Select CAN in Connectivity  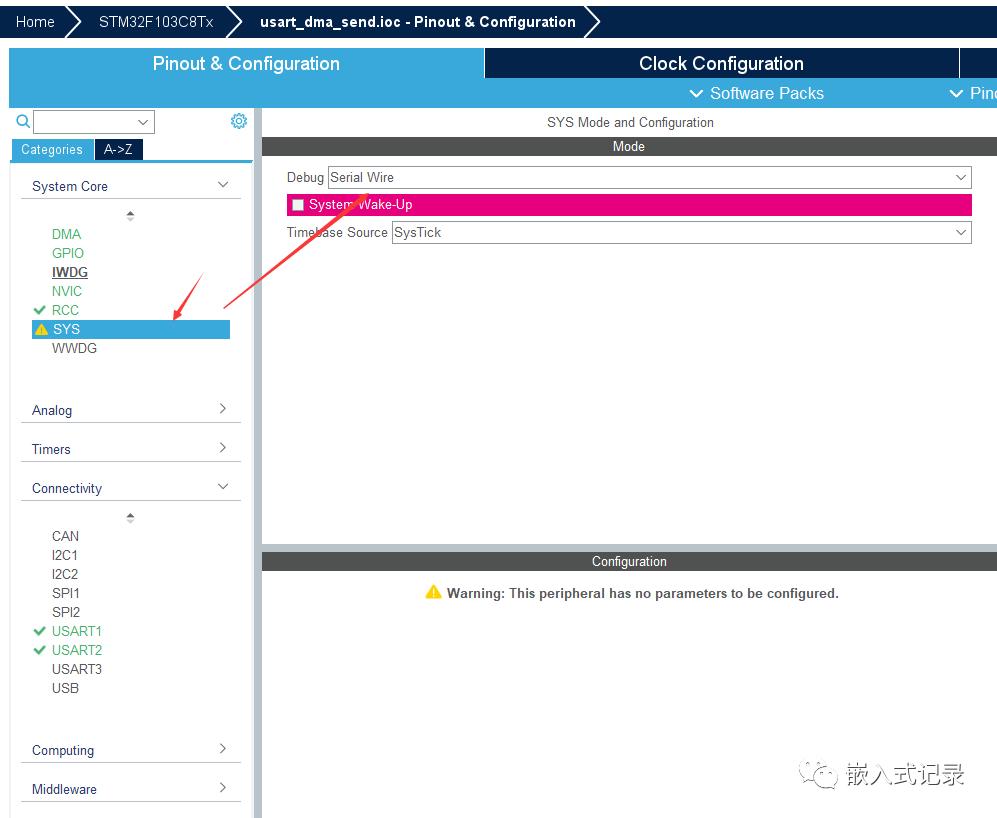65,536
